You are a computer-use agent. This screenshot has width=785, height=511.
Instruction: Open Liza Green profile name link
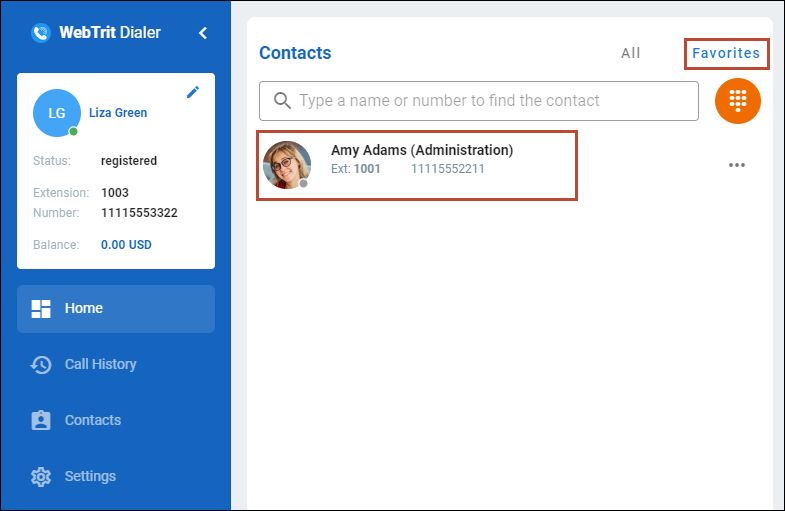coord(118,113)
